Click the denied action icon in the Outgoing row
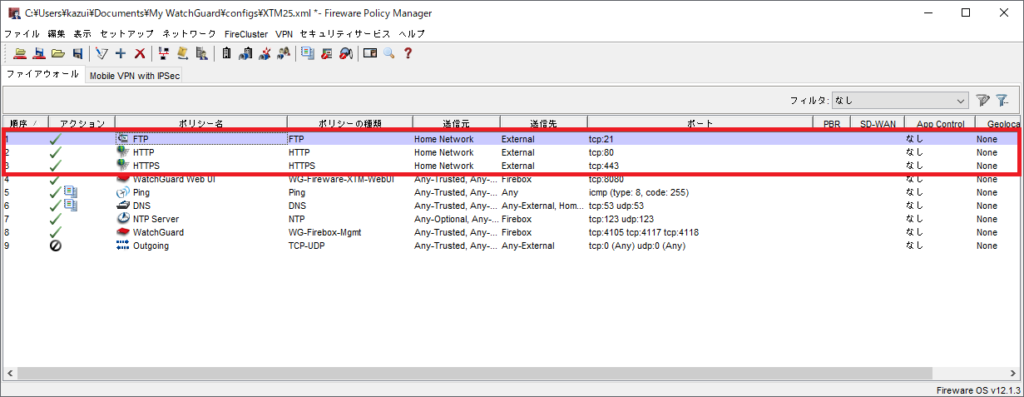Viewport: 1024px width, 397px height. point(56,246)
